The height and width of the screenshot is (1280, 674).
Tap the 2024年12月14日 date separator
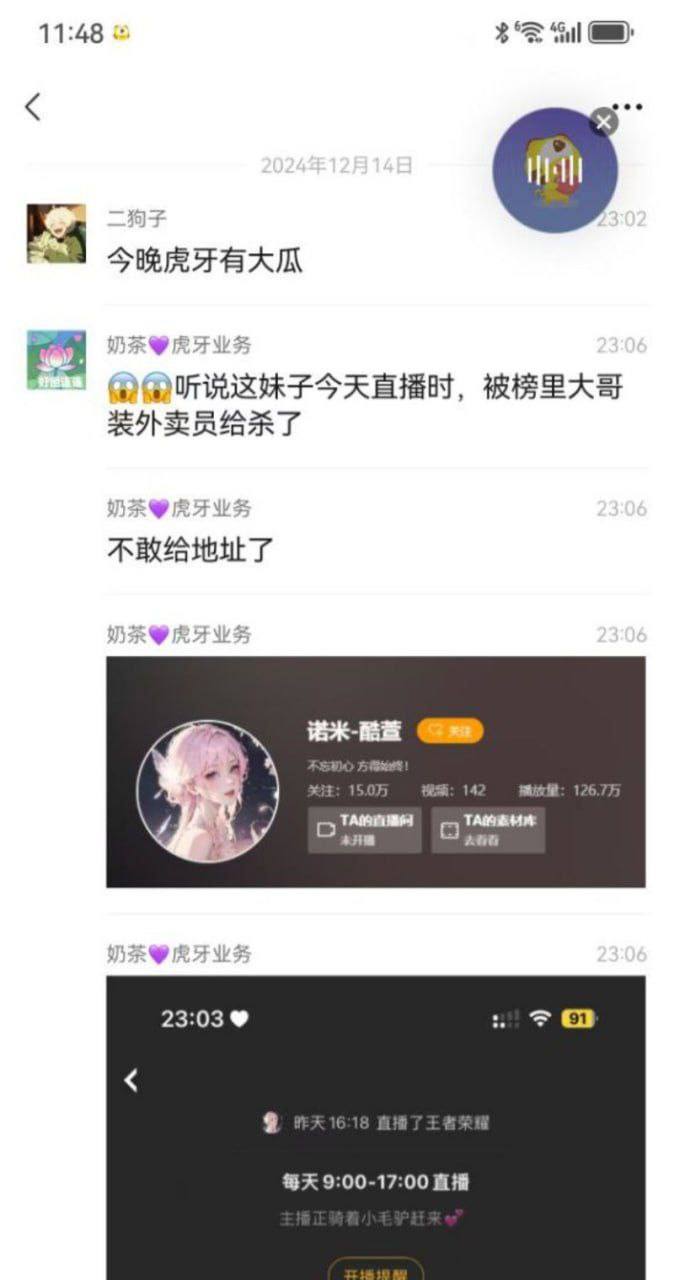[336, 166]
